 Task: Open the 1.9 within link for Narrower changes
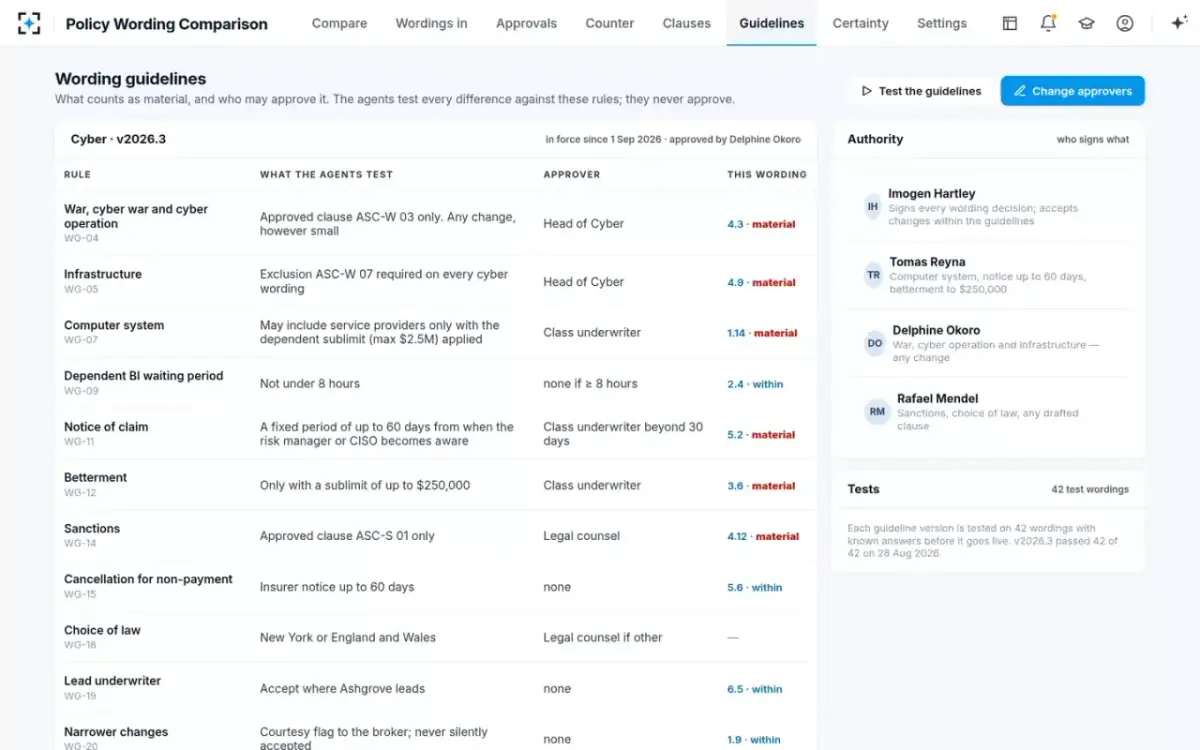click(x=754, y=740)
